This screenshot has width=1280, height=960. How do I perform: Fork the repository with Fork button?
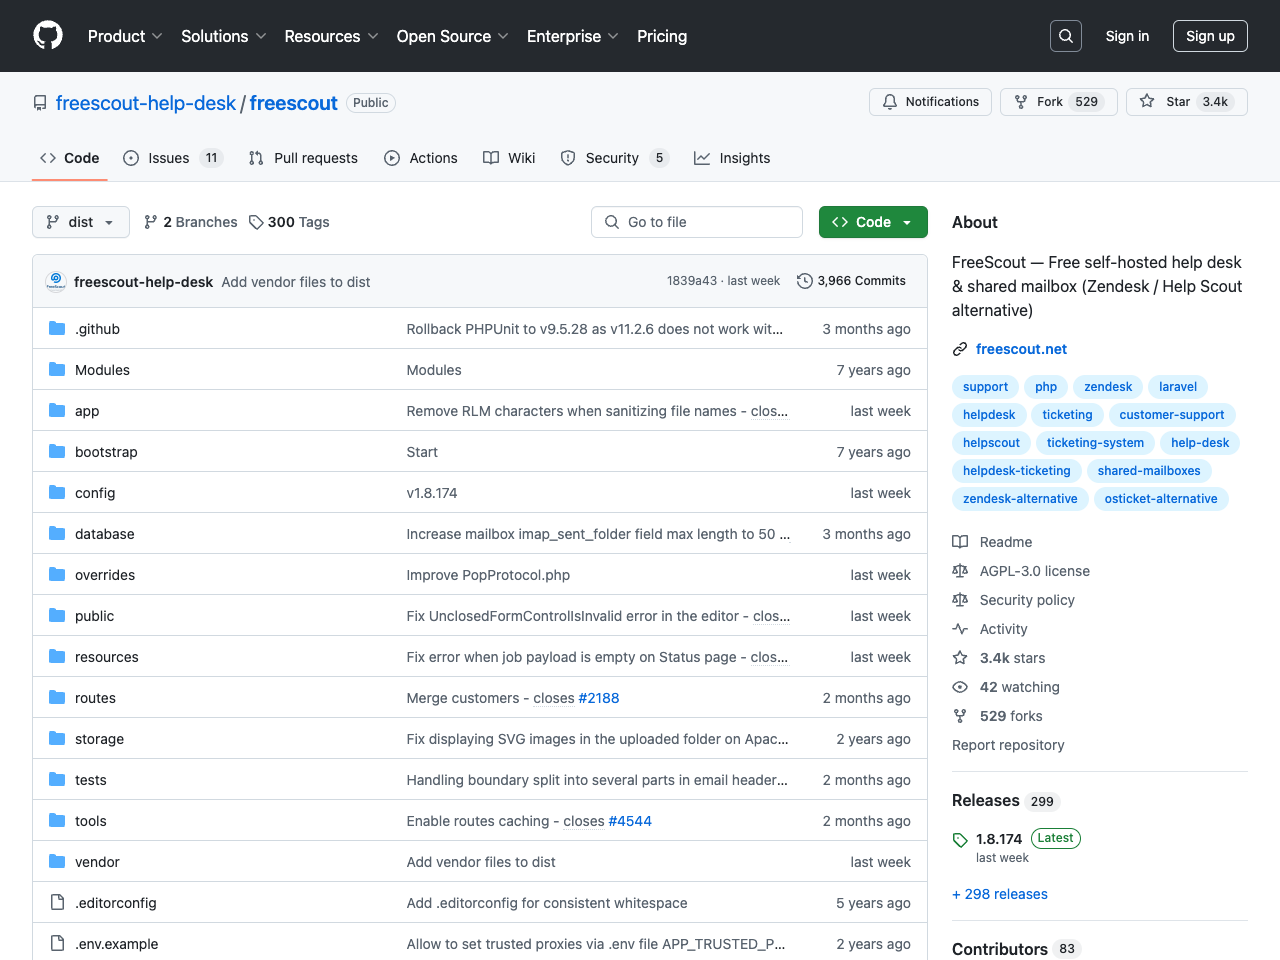coord(1058,102)
